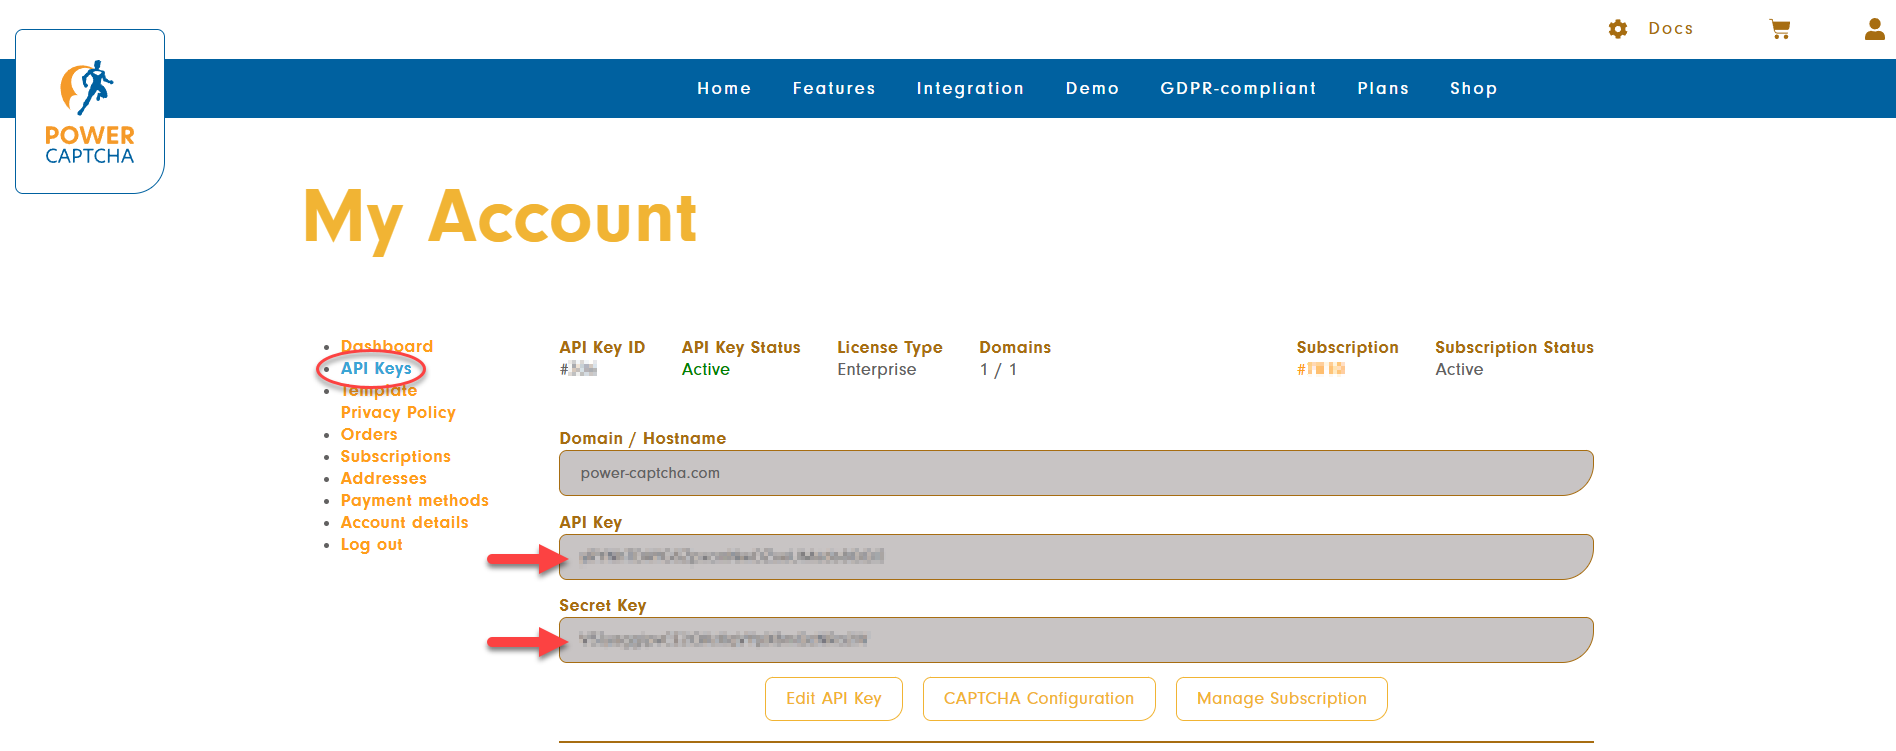Click the API Key ID header
This screenshot has height=751, width=1896.
tap(602, 347)
